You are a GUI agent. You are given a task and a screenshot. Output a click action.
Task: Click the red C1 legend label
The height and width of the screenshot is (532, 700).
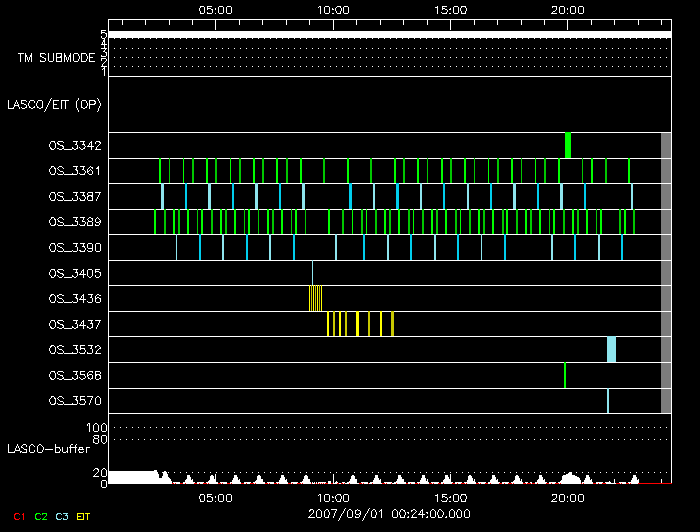pos(19,516)
